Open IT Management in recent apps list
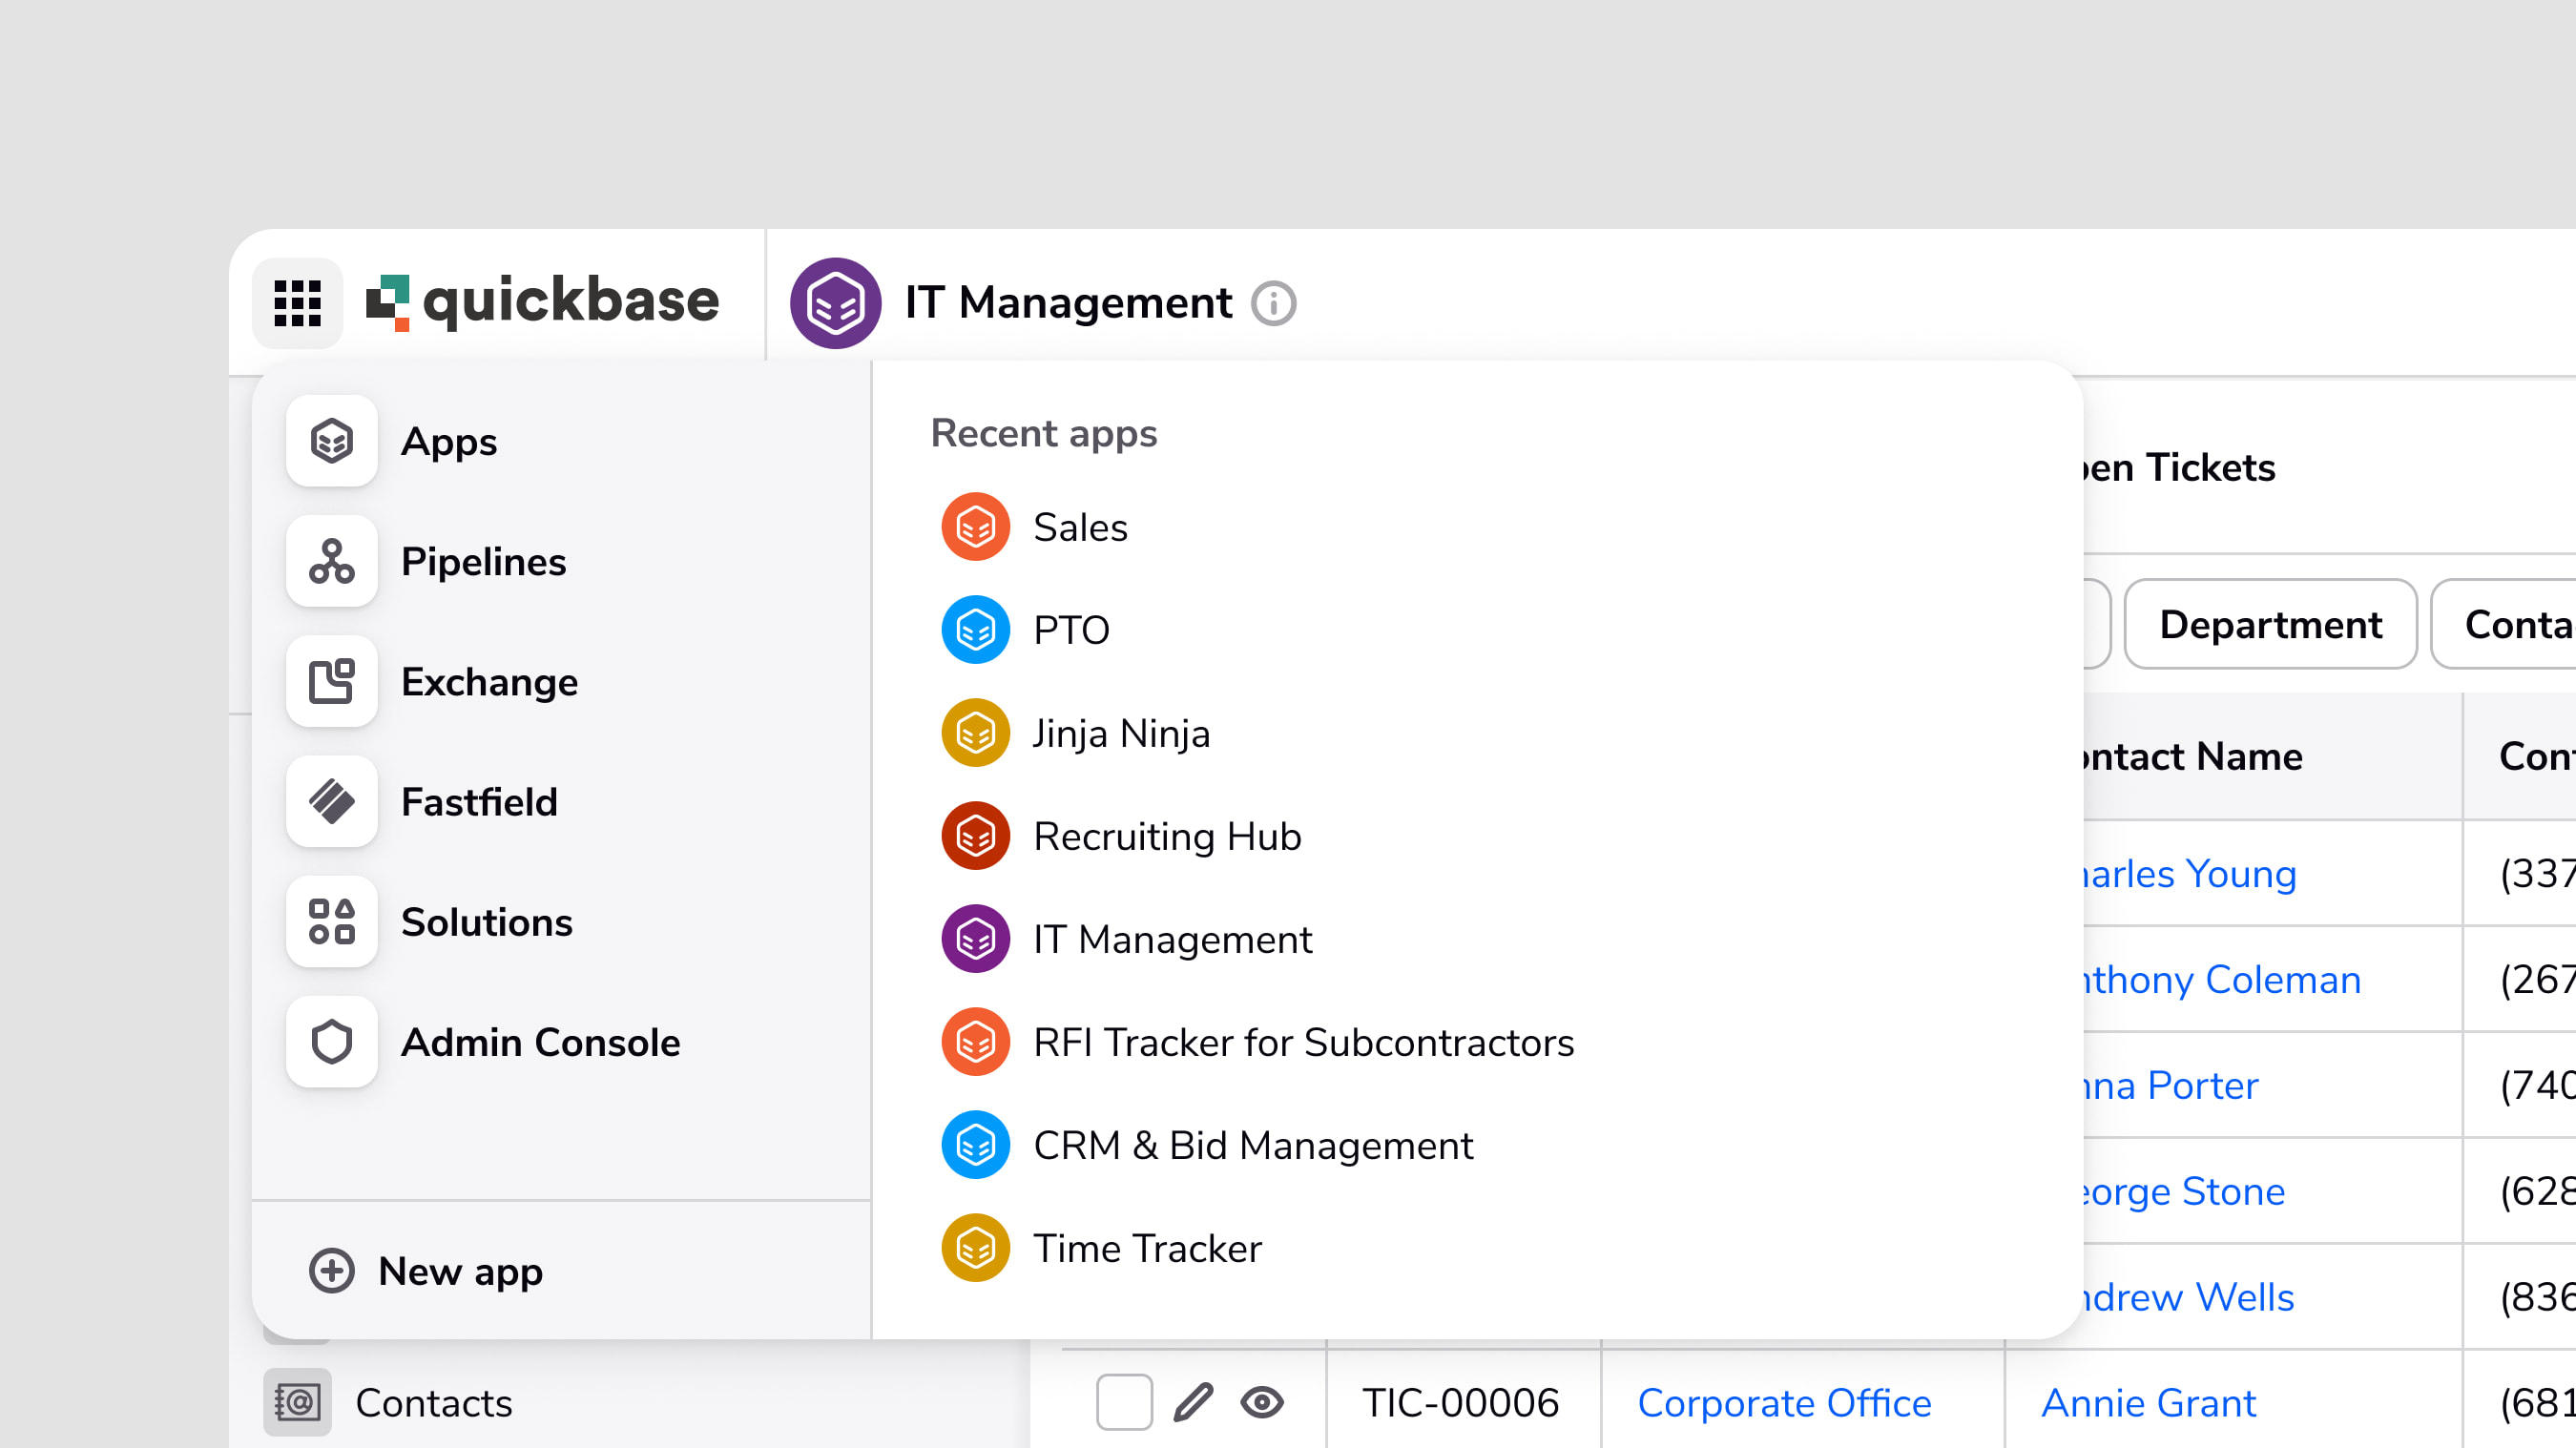 point(1127,939)
